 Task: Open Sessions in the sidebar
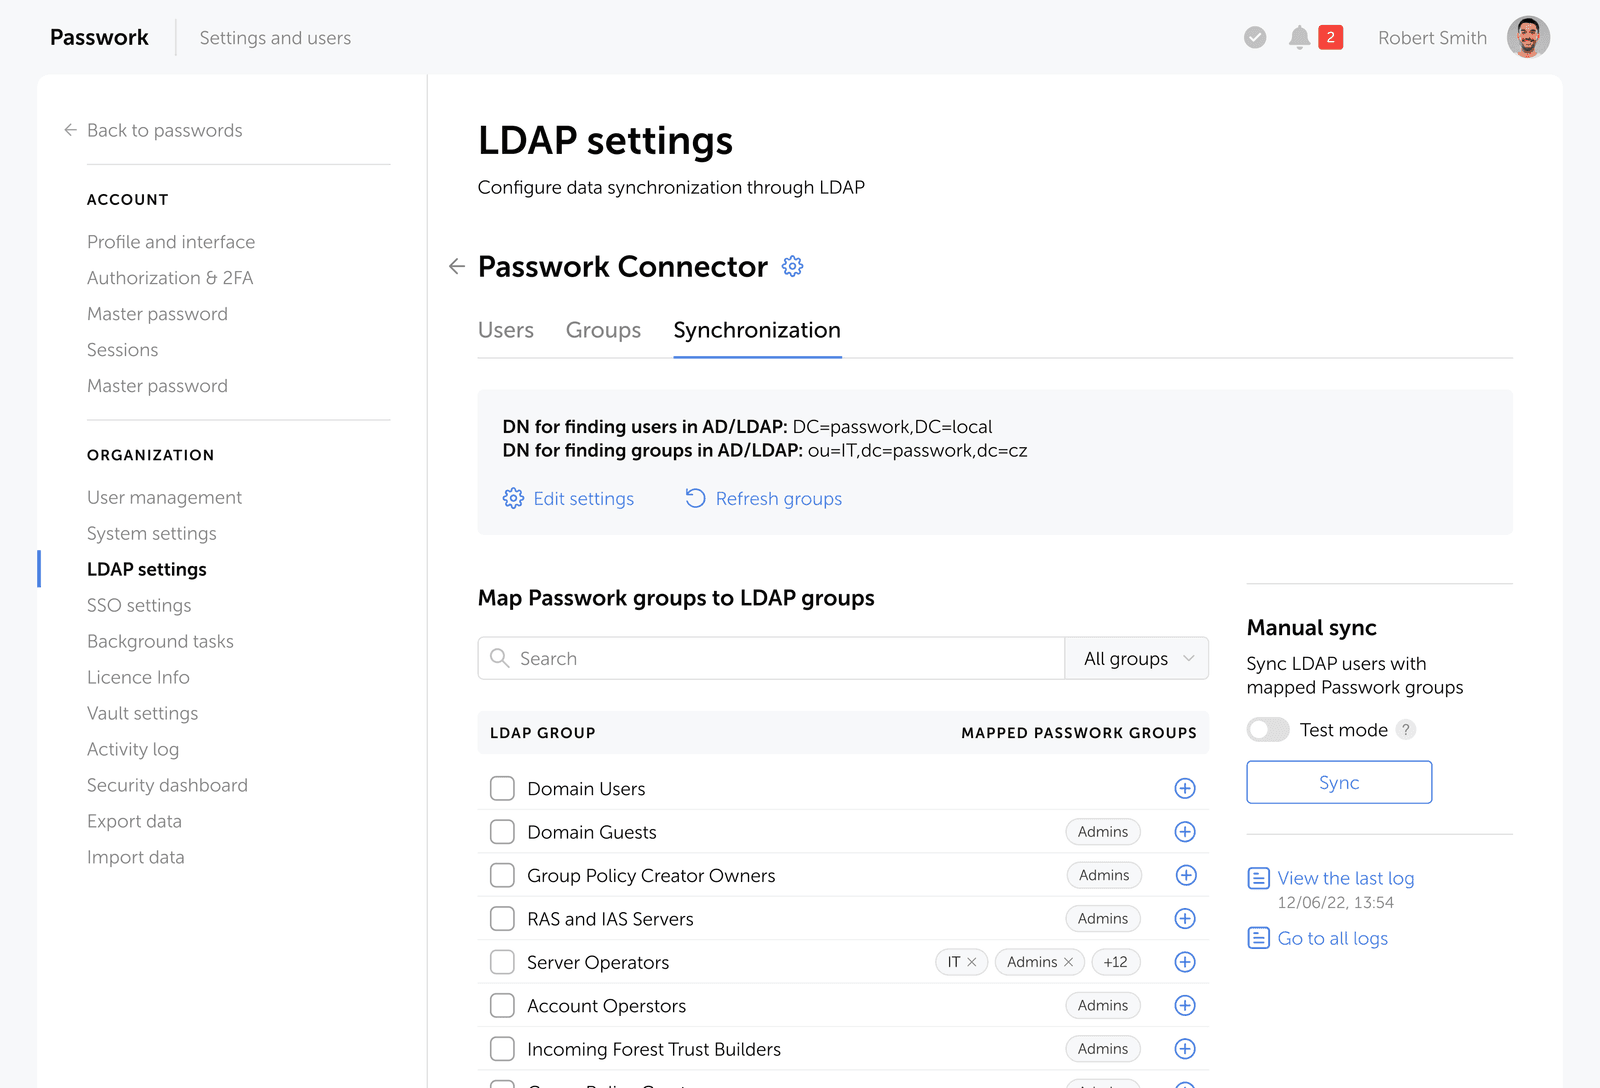coord(122,350)
